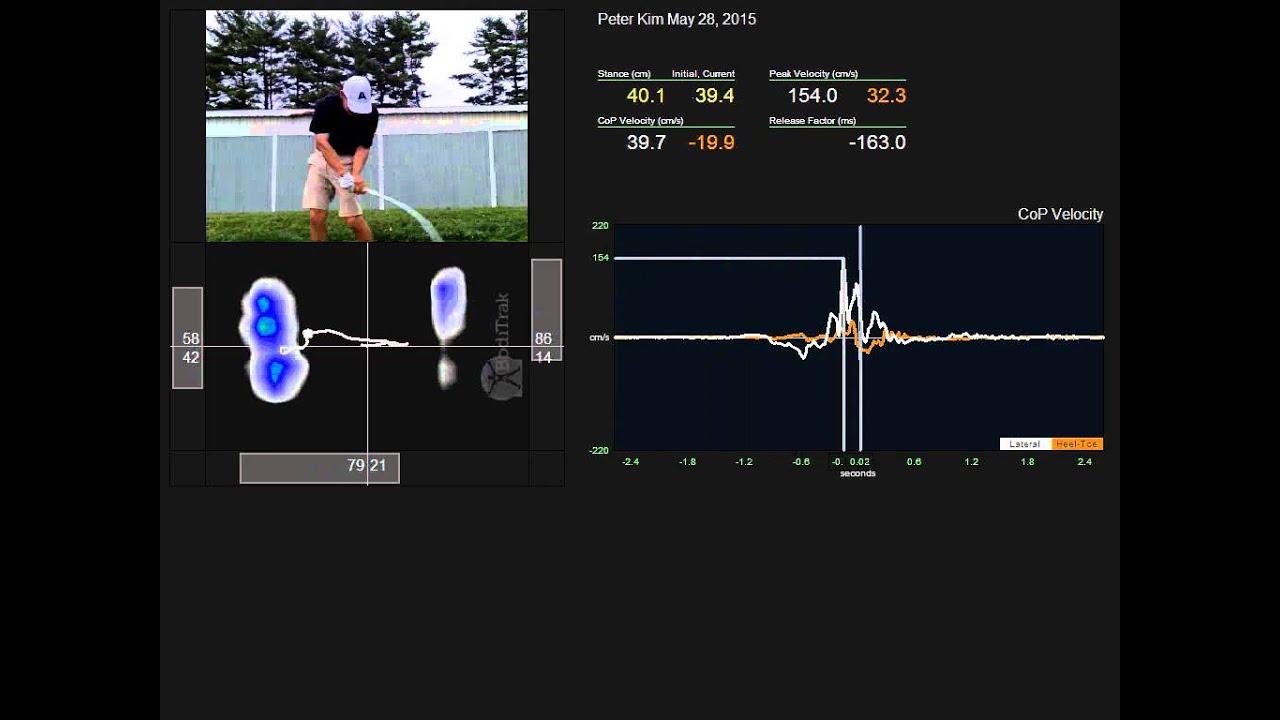The width and height of the screenshot is (1280, 720).
Task: Click the 'Release Factor (ms)' label
Action: point(810,121)
